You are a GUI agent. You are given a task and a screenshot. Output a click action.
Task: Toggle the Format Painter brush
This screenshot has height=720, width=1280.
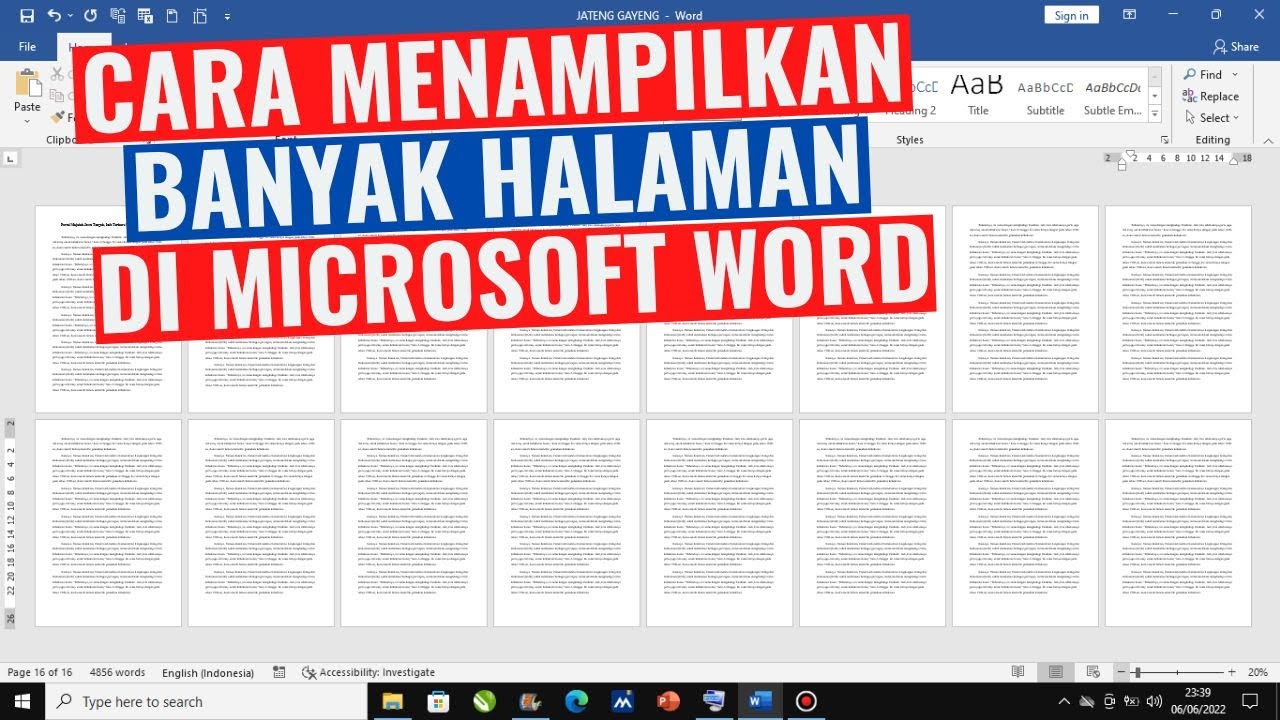(57, 118)
